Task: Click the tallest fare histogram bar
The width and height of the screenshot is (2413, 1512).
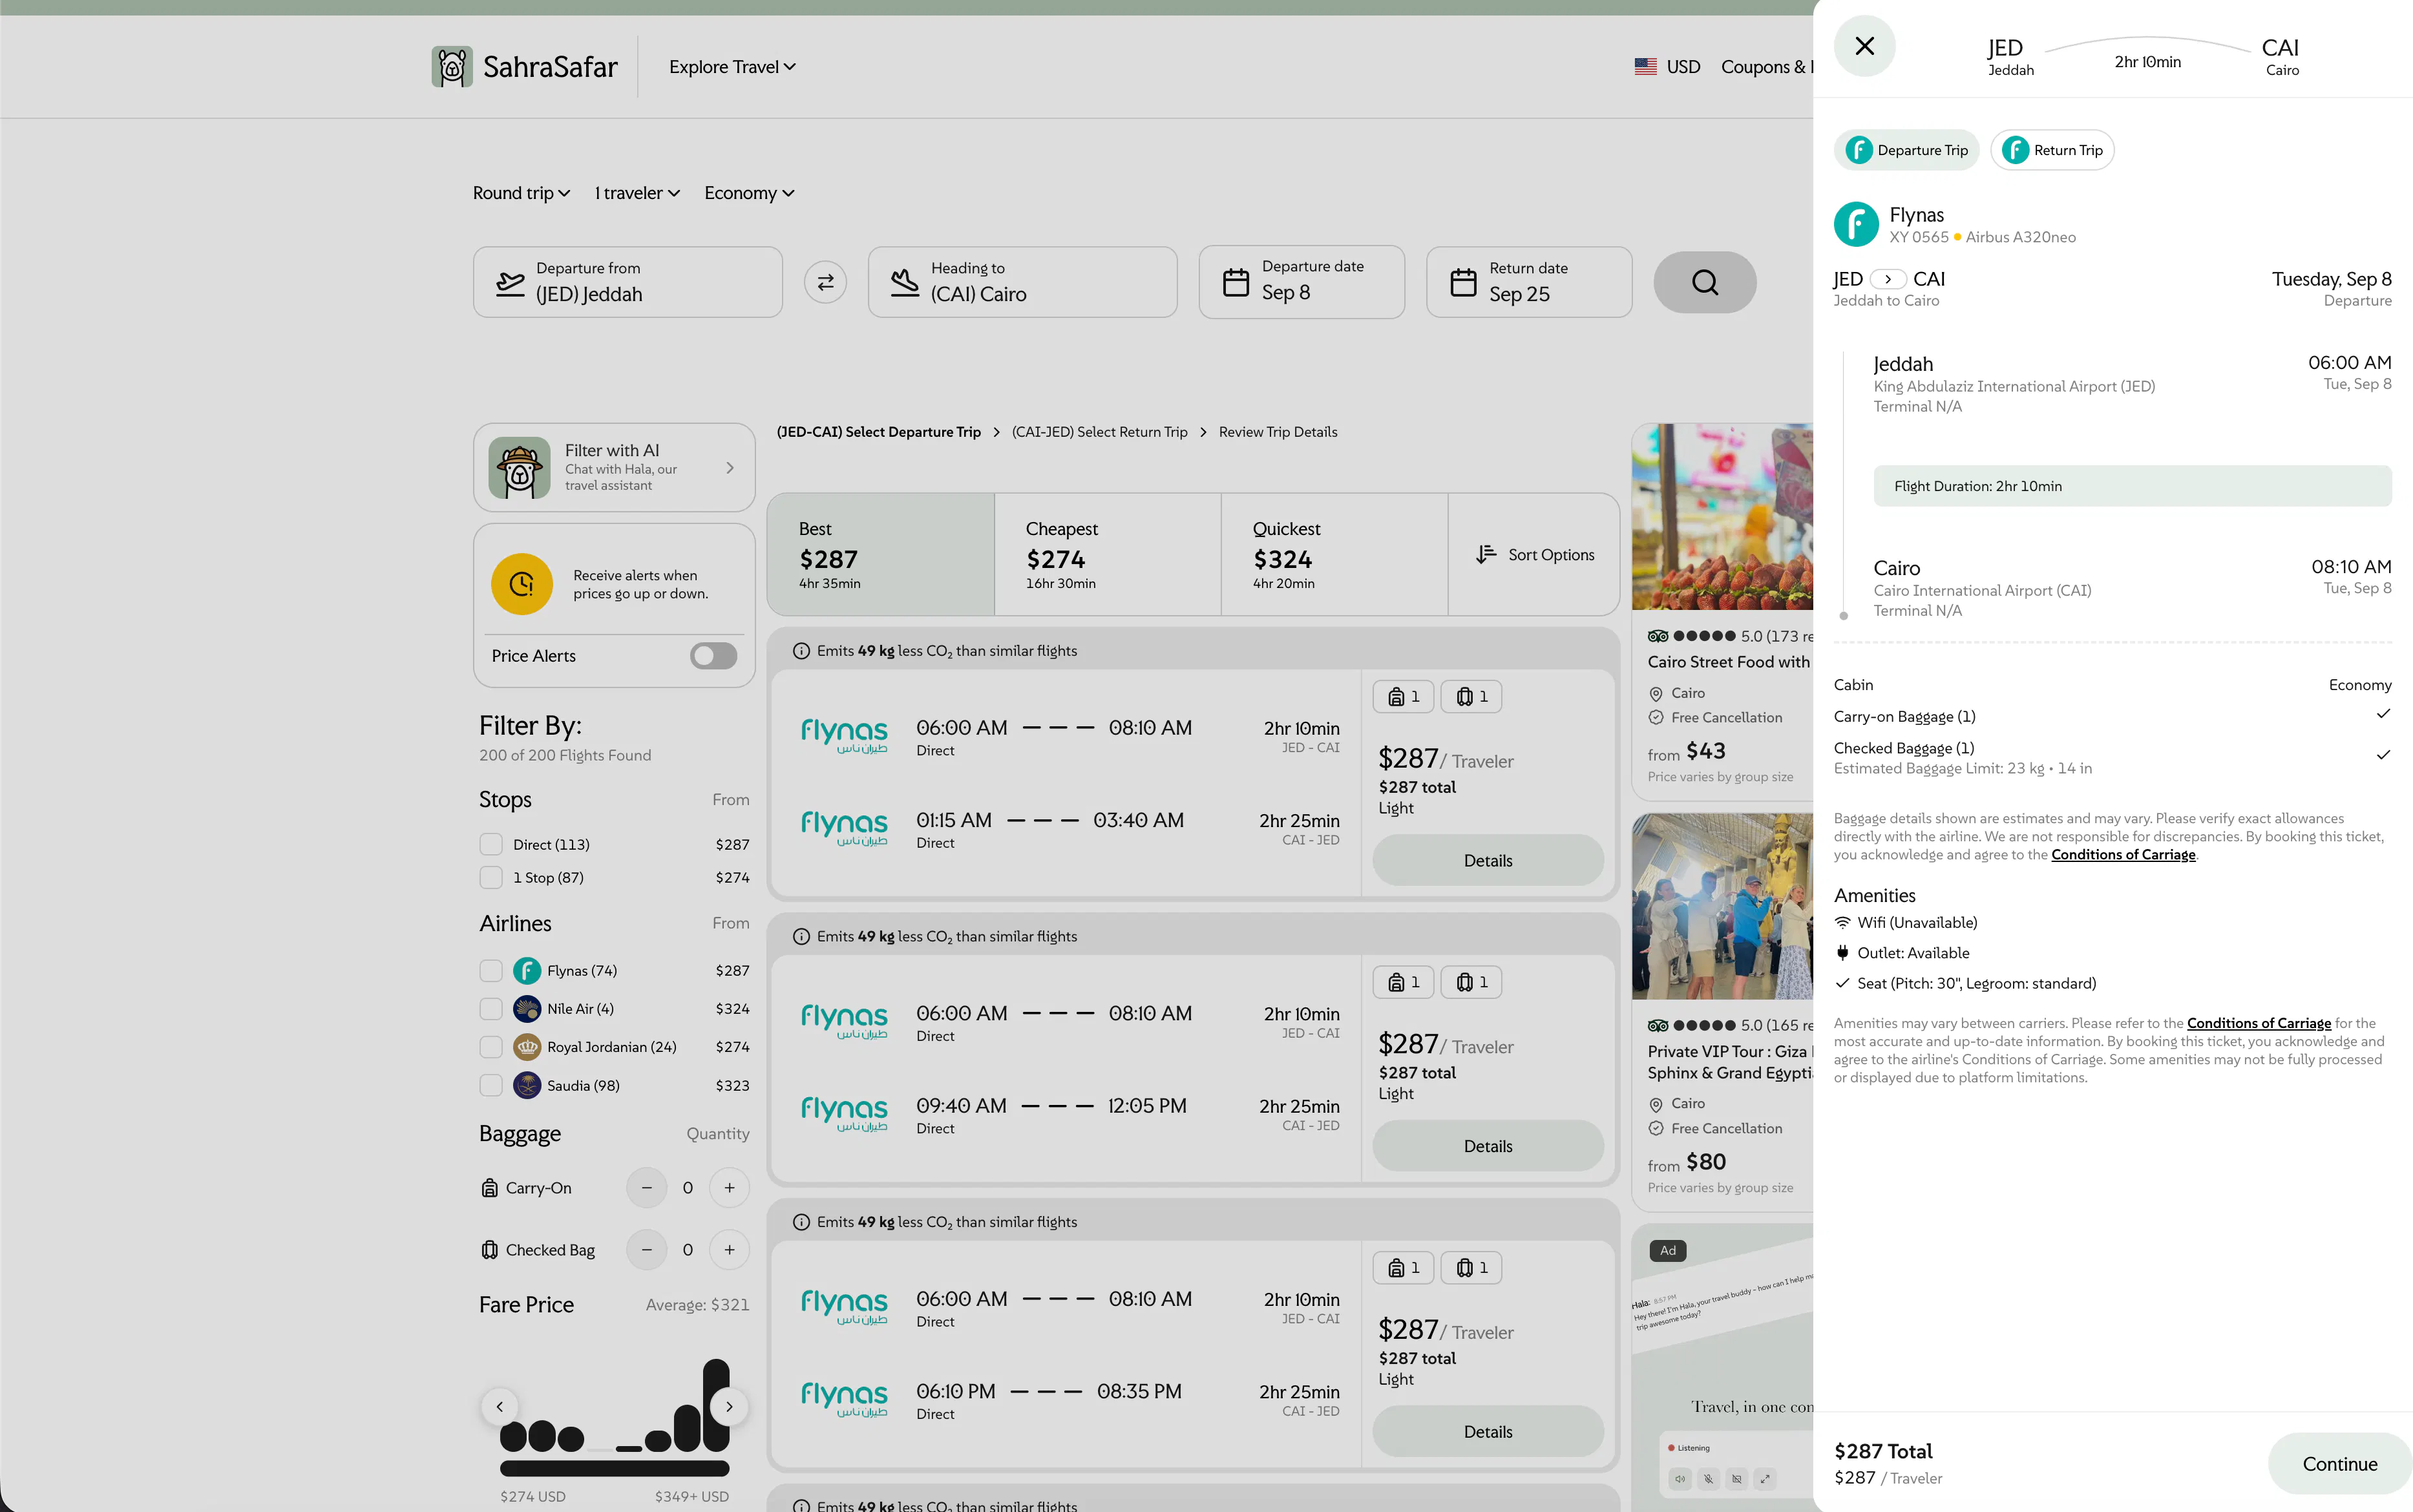Action: [716, 1405]
